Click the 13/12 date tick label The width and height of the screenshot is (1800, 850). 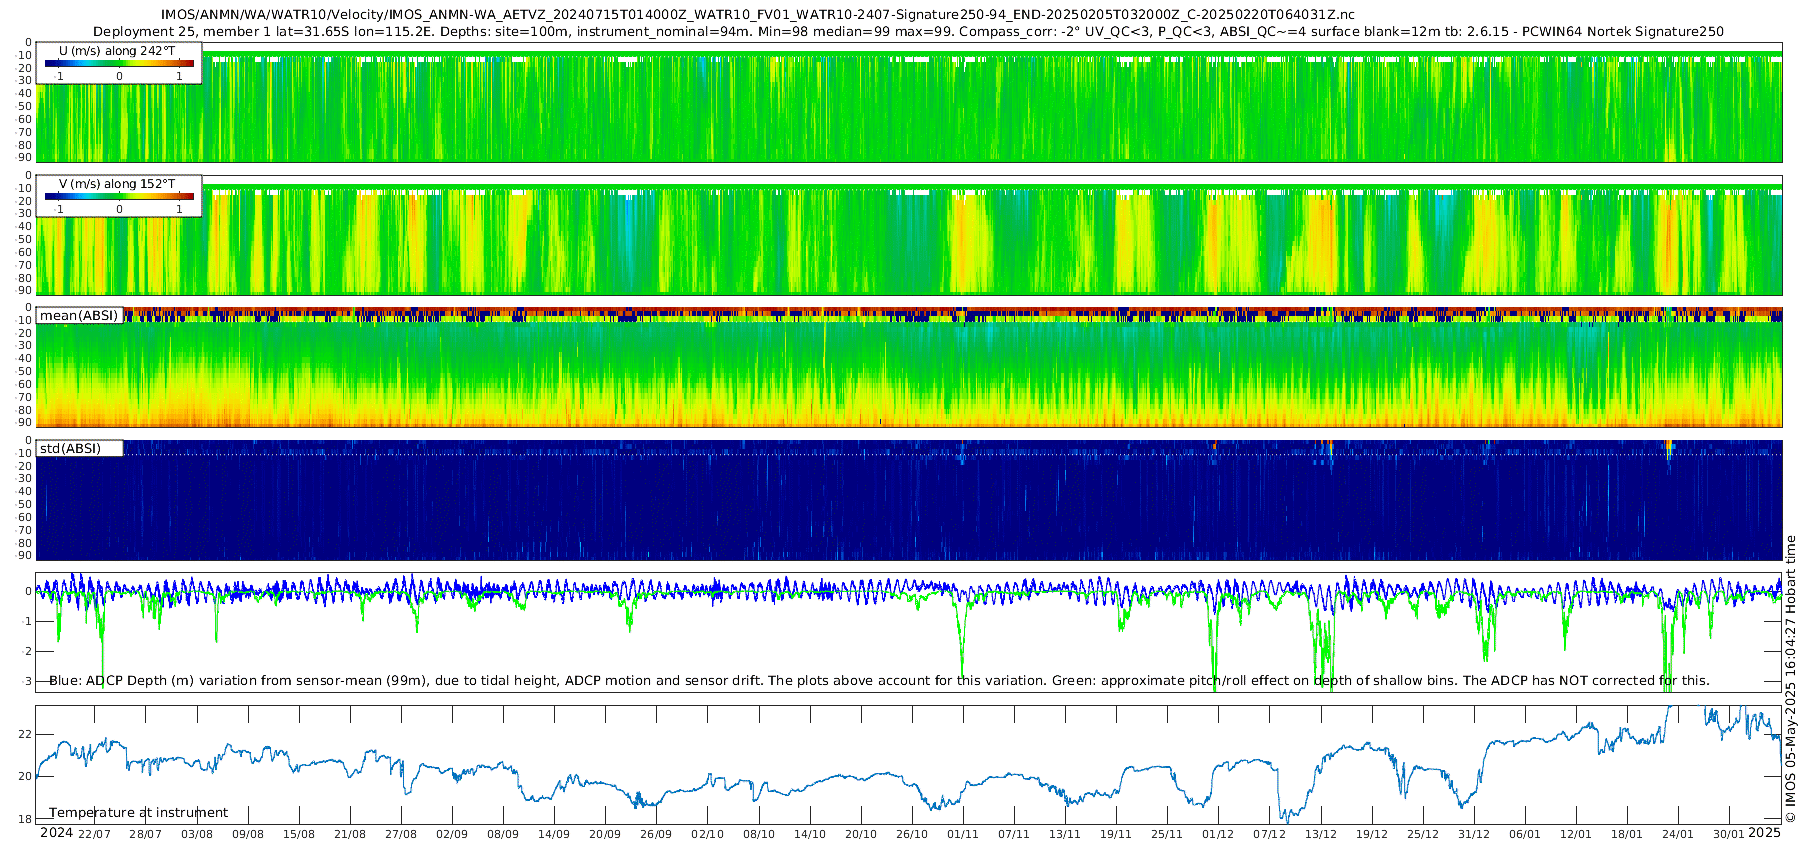[1321, 835]
